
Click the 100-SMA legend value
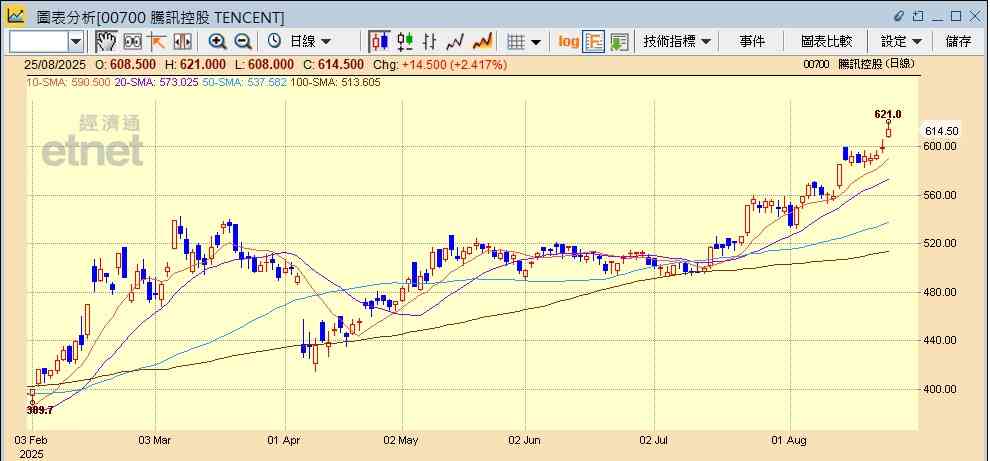pyautogui.click(x=335, y=82)
